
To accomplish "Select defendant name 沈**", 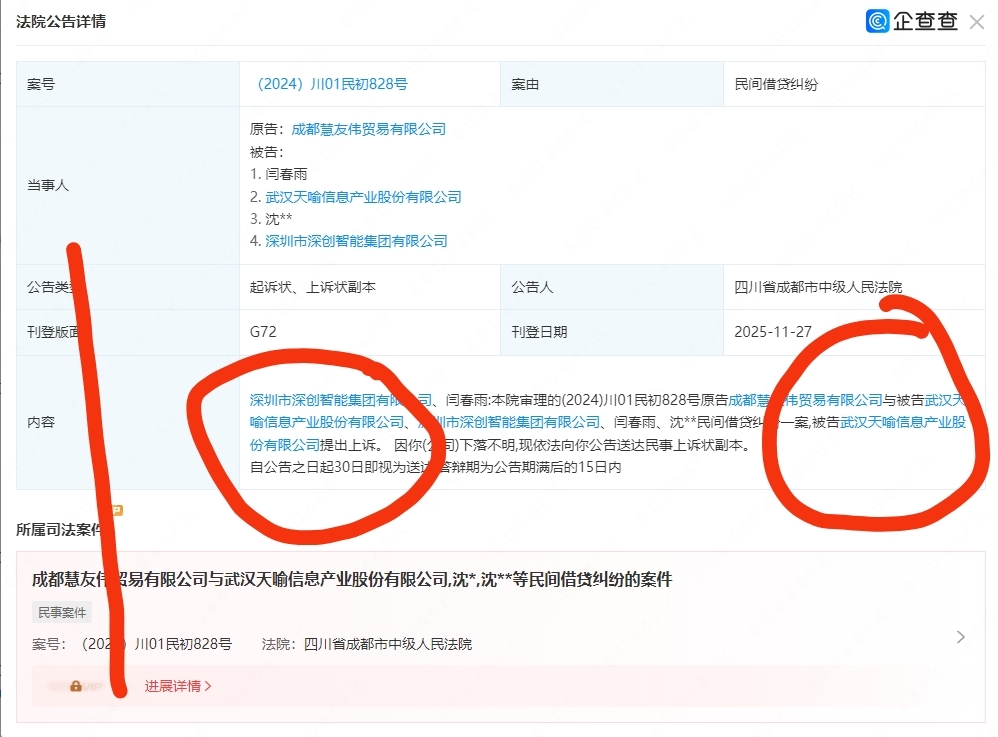I will click(x=279, y=219).
